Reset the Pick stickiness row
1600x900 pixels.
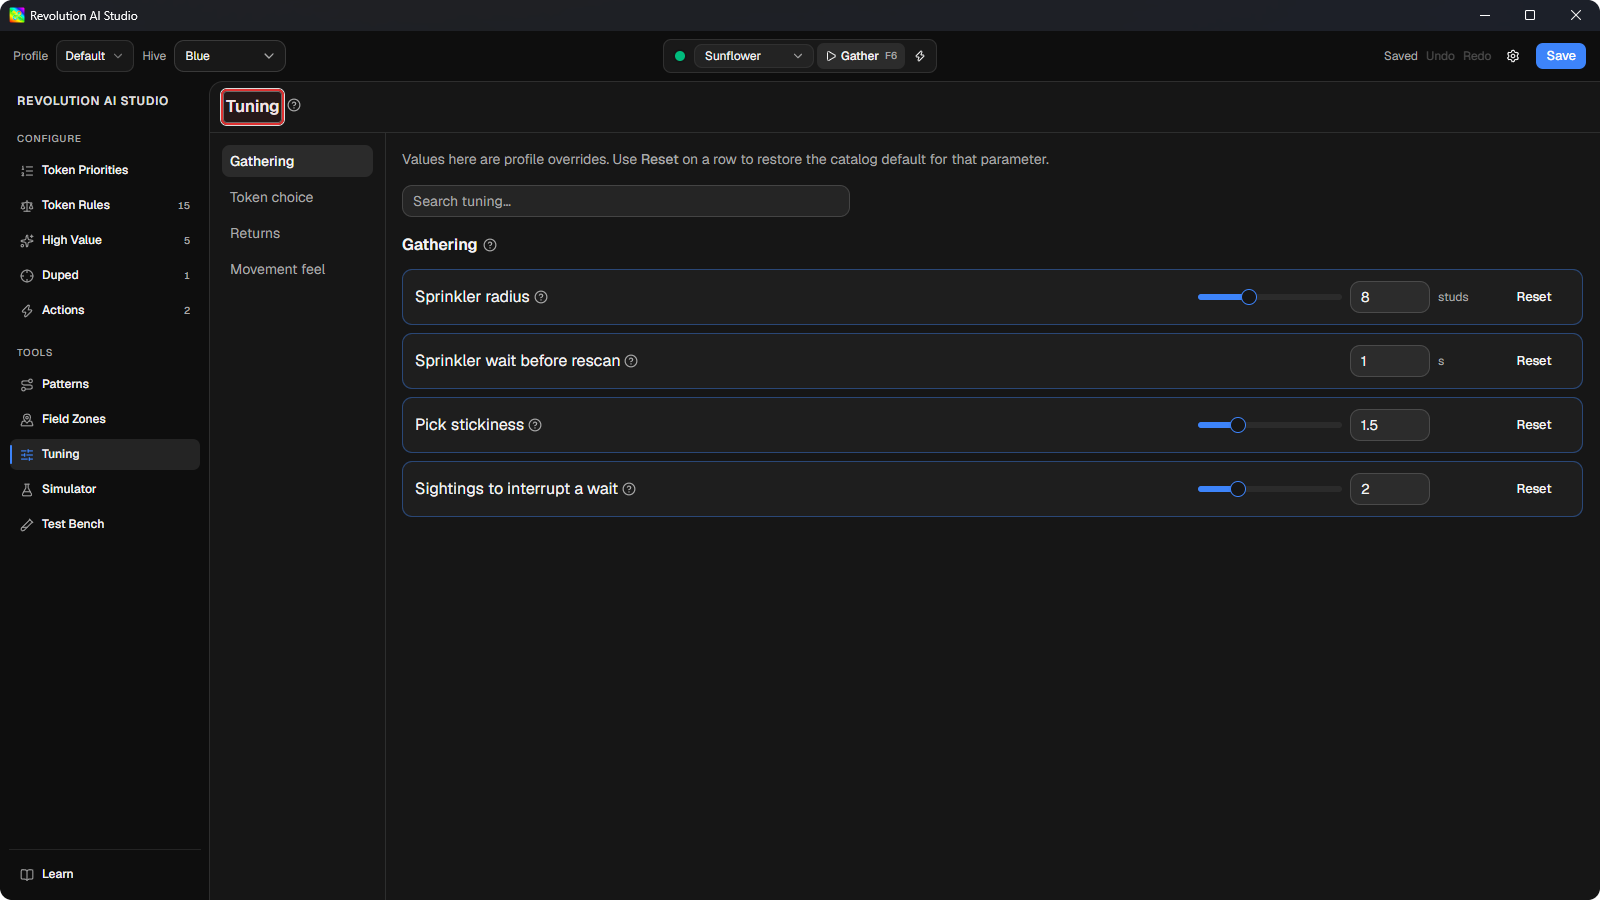[x=1534, y=425]
